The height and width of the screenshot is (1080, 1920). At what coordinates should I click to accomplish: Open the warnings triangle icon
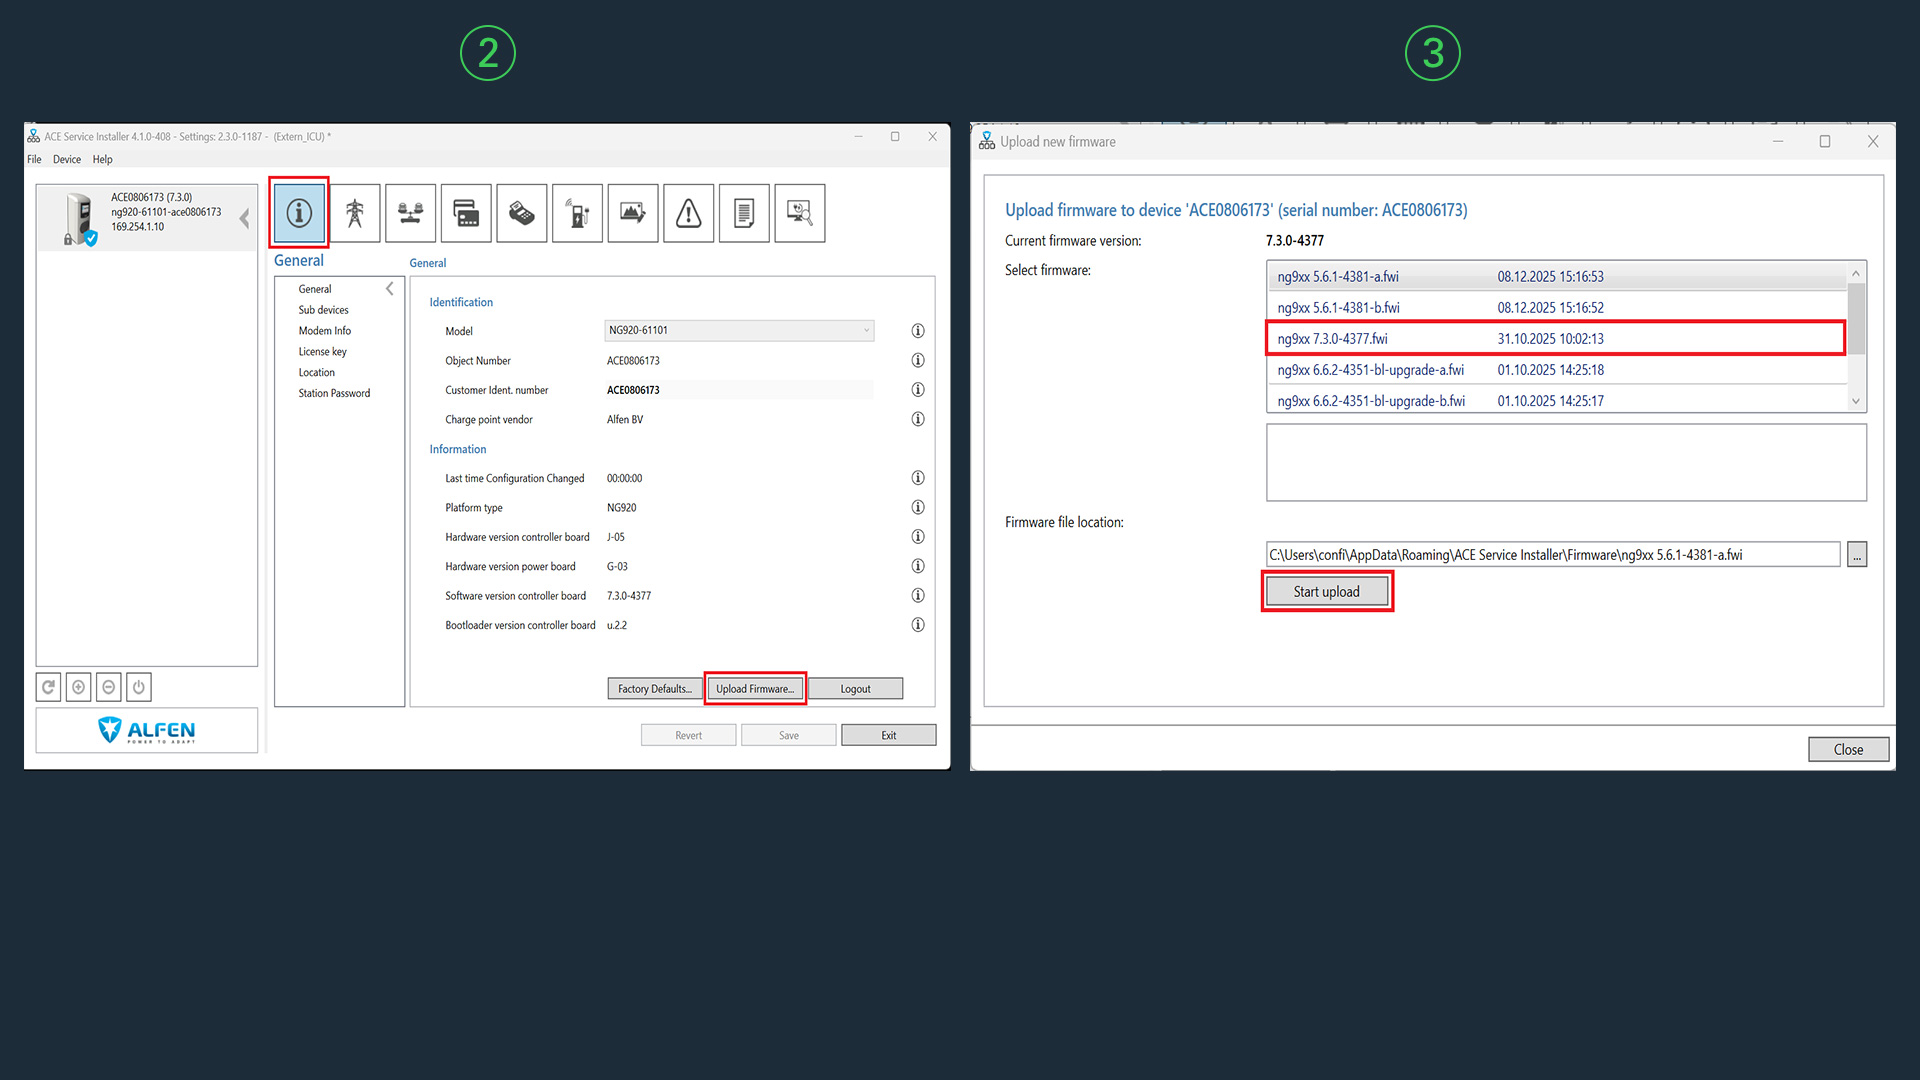point(689,213)
